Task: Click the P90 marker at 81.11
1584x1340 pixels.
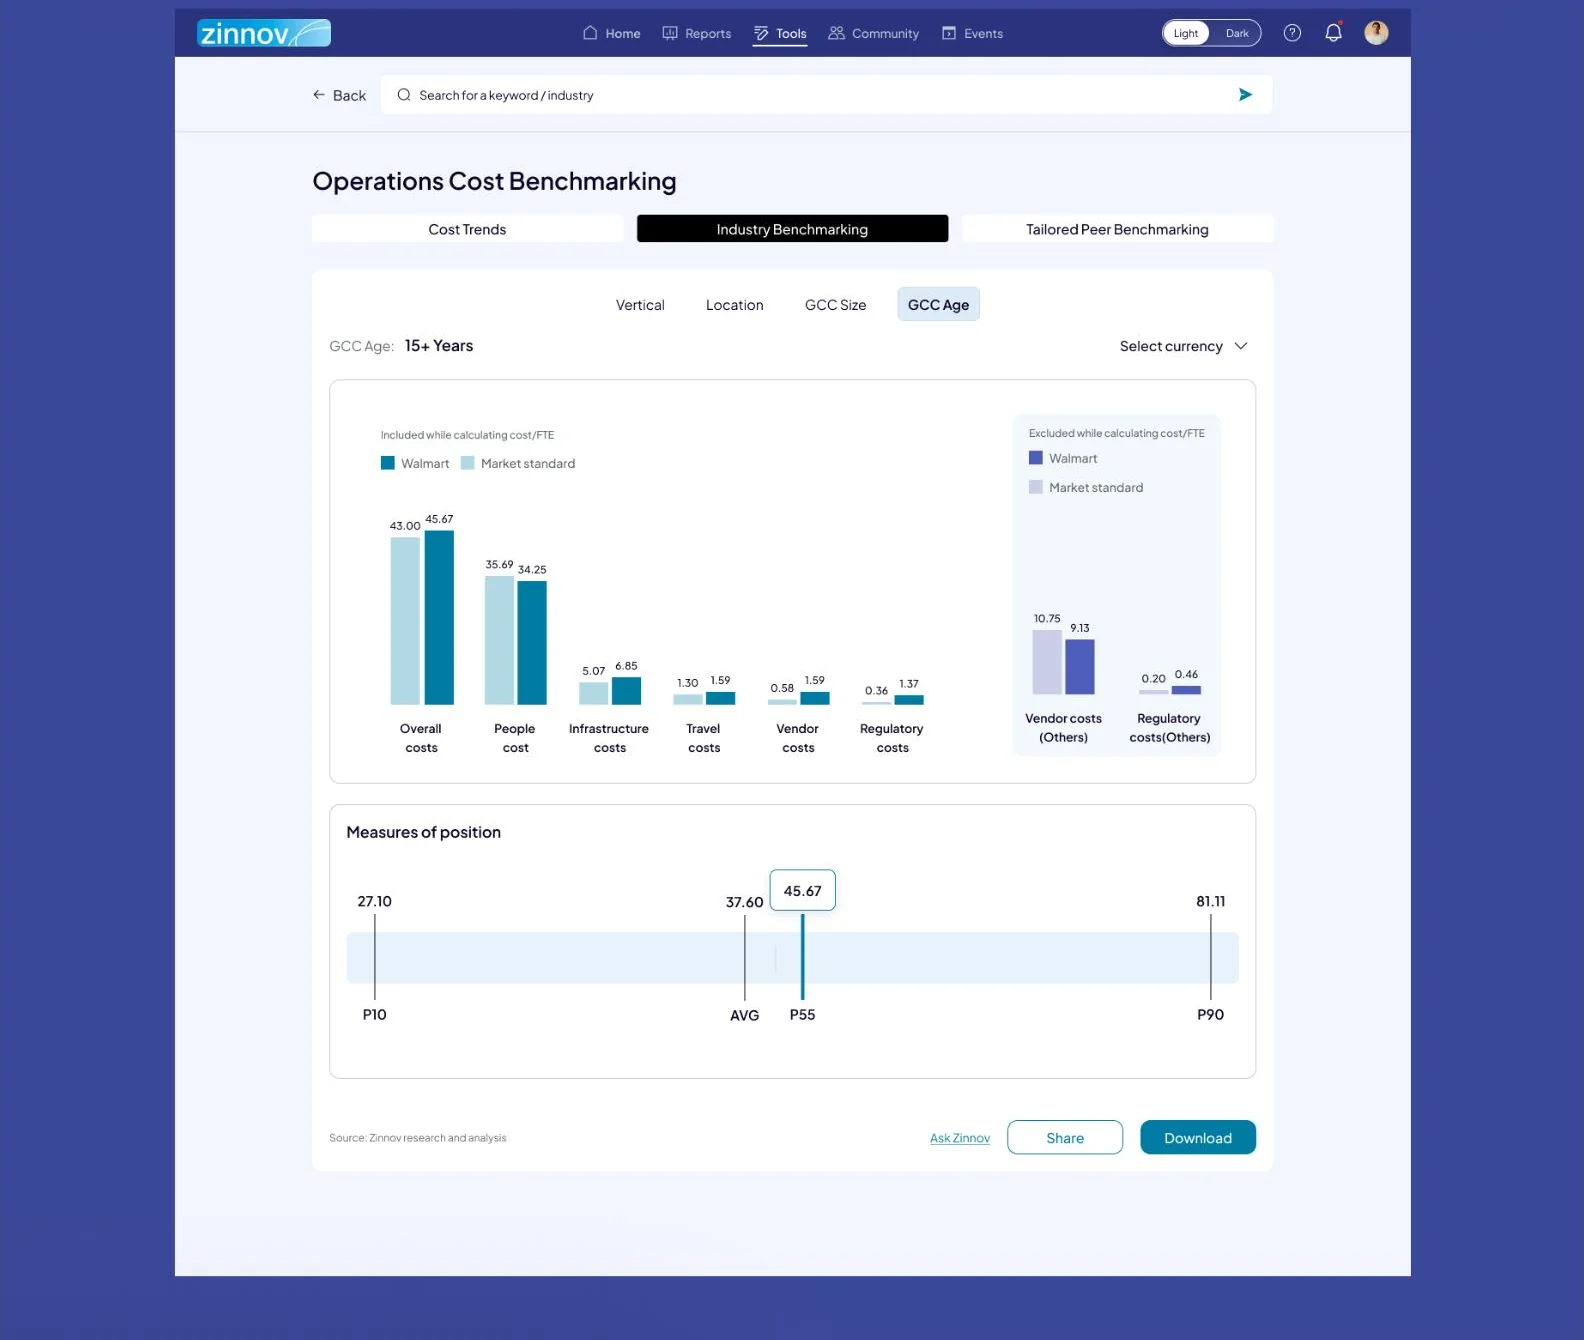Action: click(x=1210, y=957)
